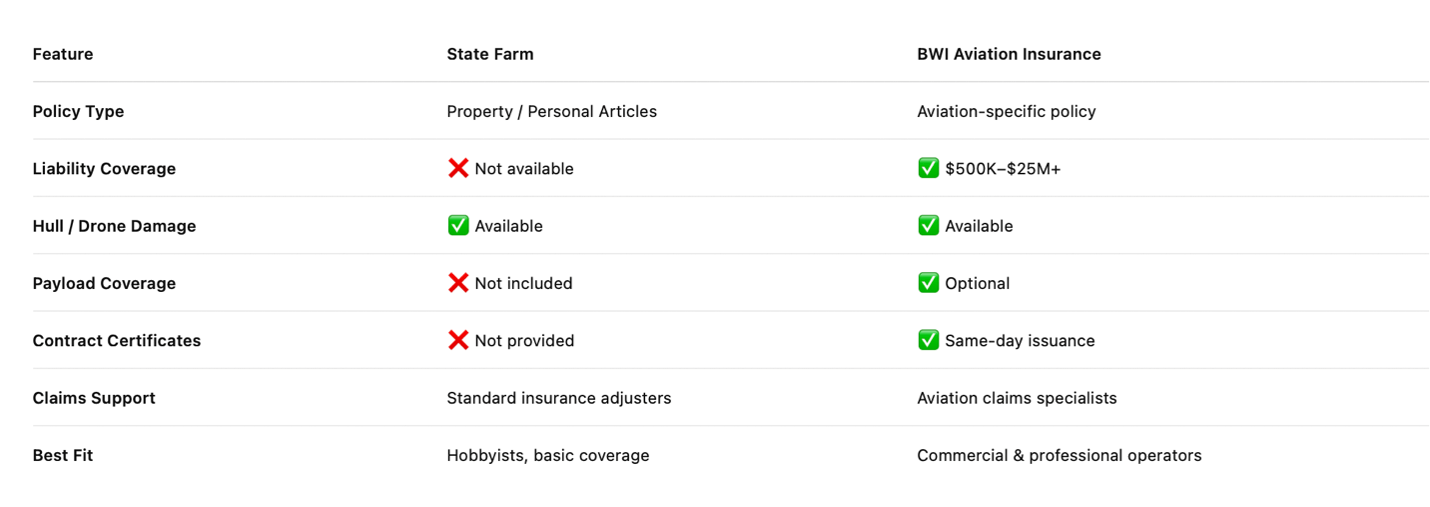Click the red X beside Not provided
The width and height of the screenshot is (1430, 507).
[458, 340]
